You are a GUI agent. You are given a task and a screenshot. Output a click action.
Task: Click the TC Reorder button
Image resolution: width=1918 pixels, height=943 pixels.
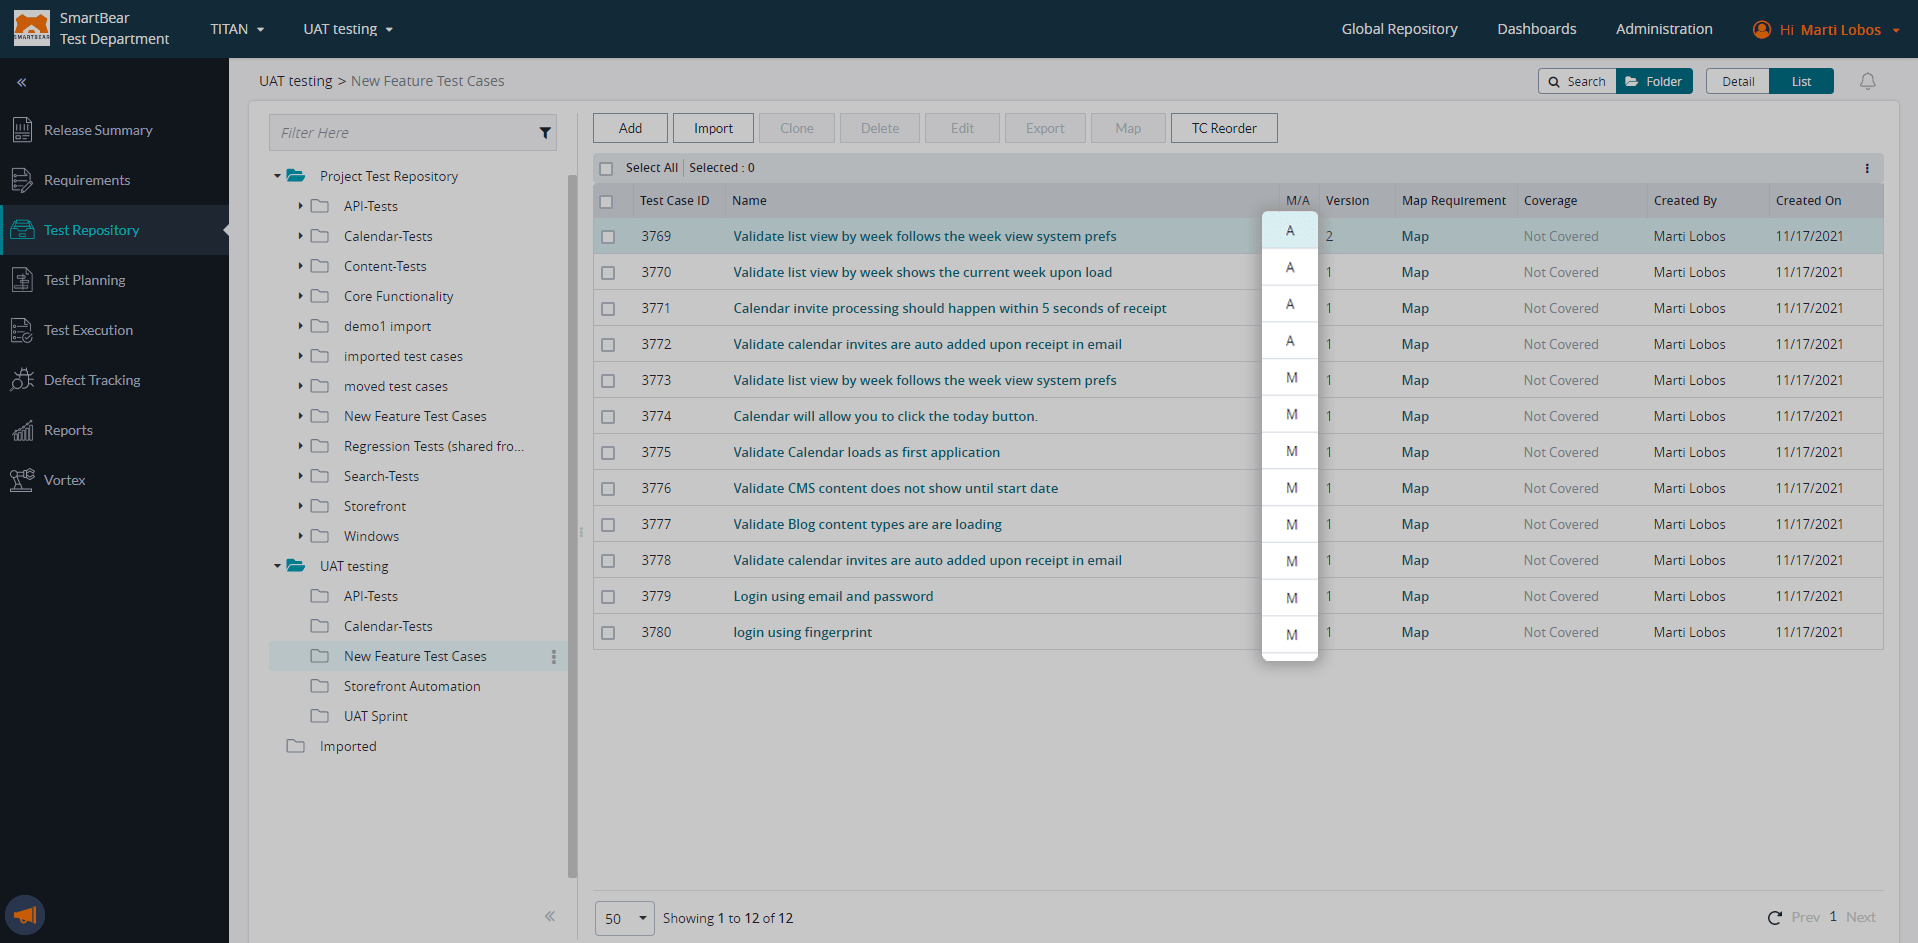point(1224,128)
